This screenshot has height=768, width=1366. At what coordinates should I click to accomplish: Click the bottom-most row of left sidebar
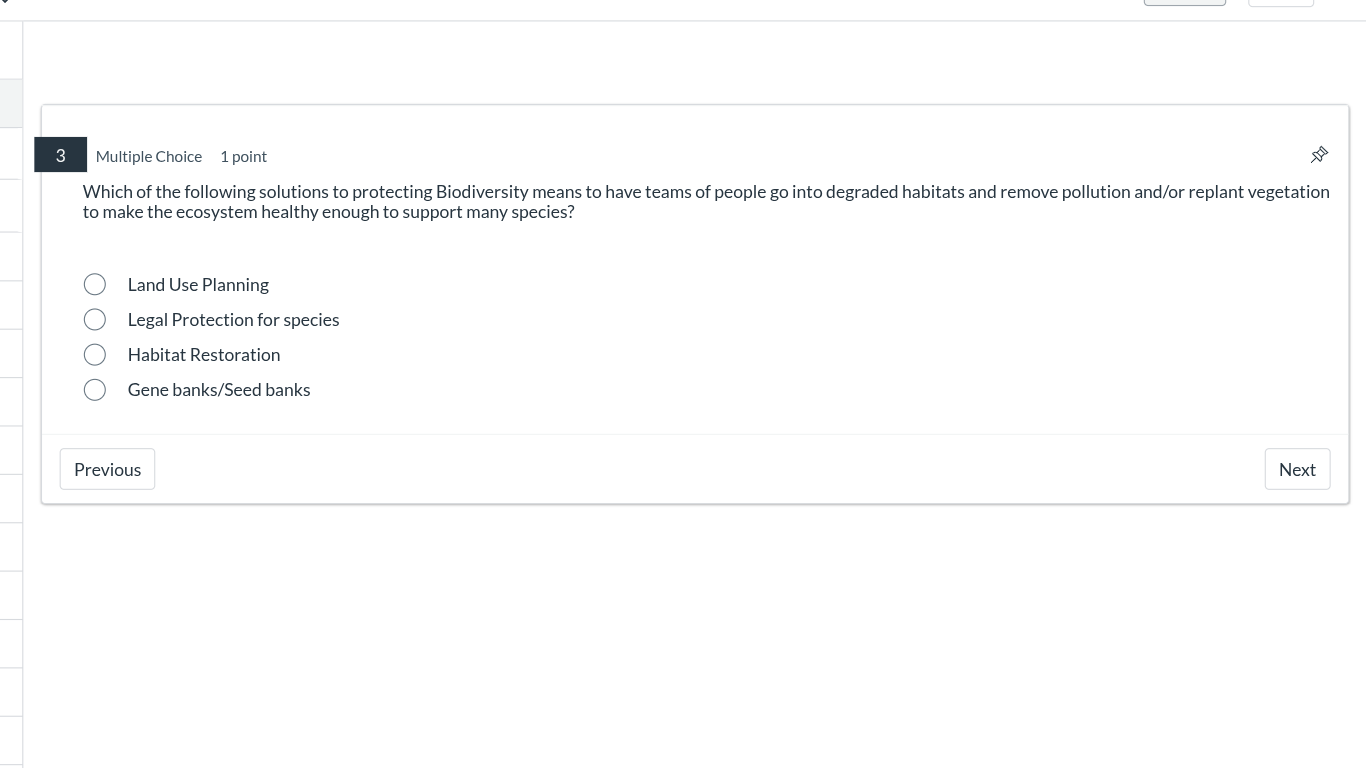pyautogui.click(x=11, y=742)
